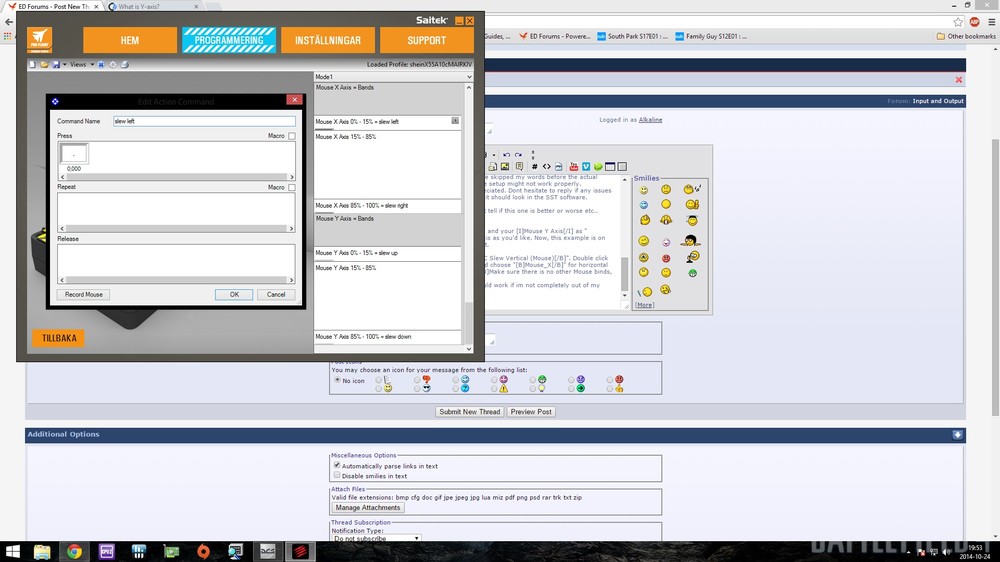The height and width of the screenshot is (562, 1000).
Task: Open the HEM tab
Action: pyautogui.click(x=129, y=40)
